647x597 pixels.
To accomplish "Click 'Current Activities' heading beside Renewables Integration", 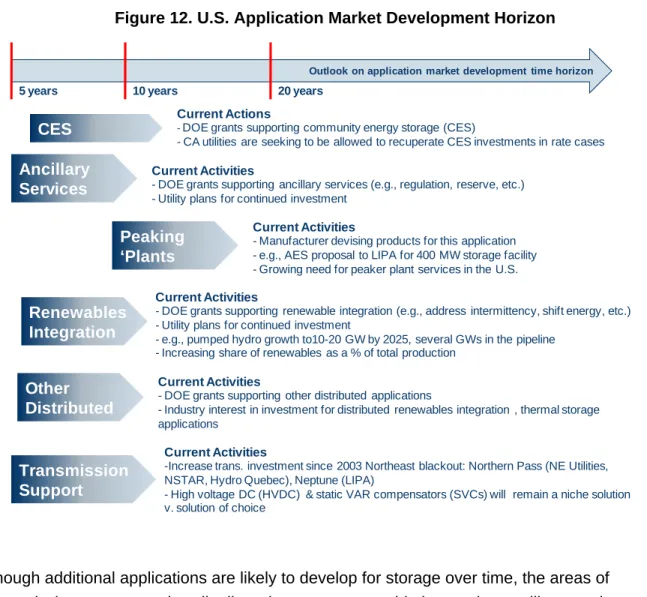I will [206, 297].
